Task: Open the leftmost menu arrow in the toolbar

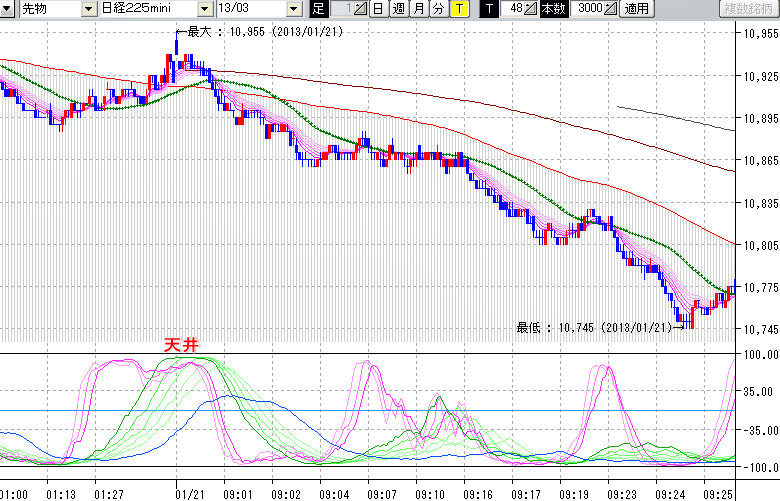Action: click(x=7, y=9)
